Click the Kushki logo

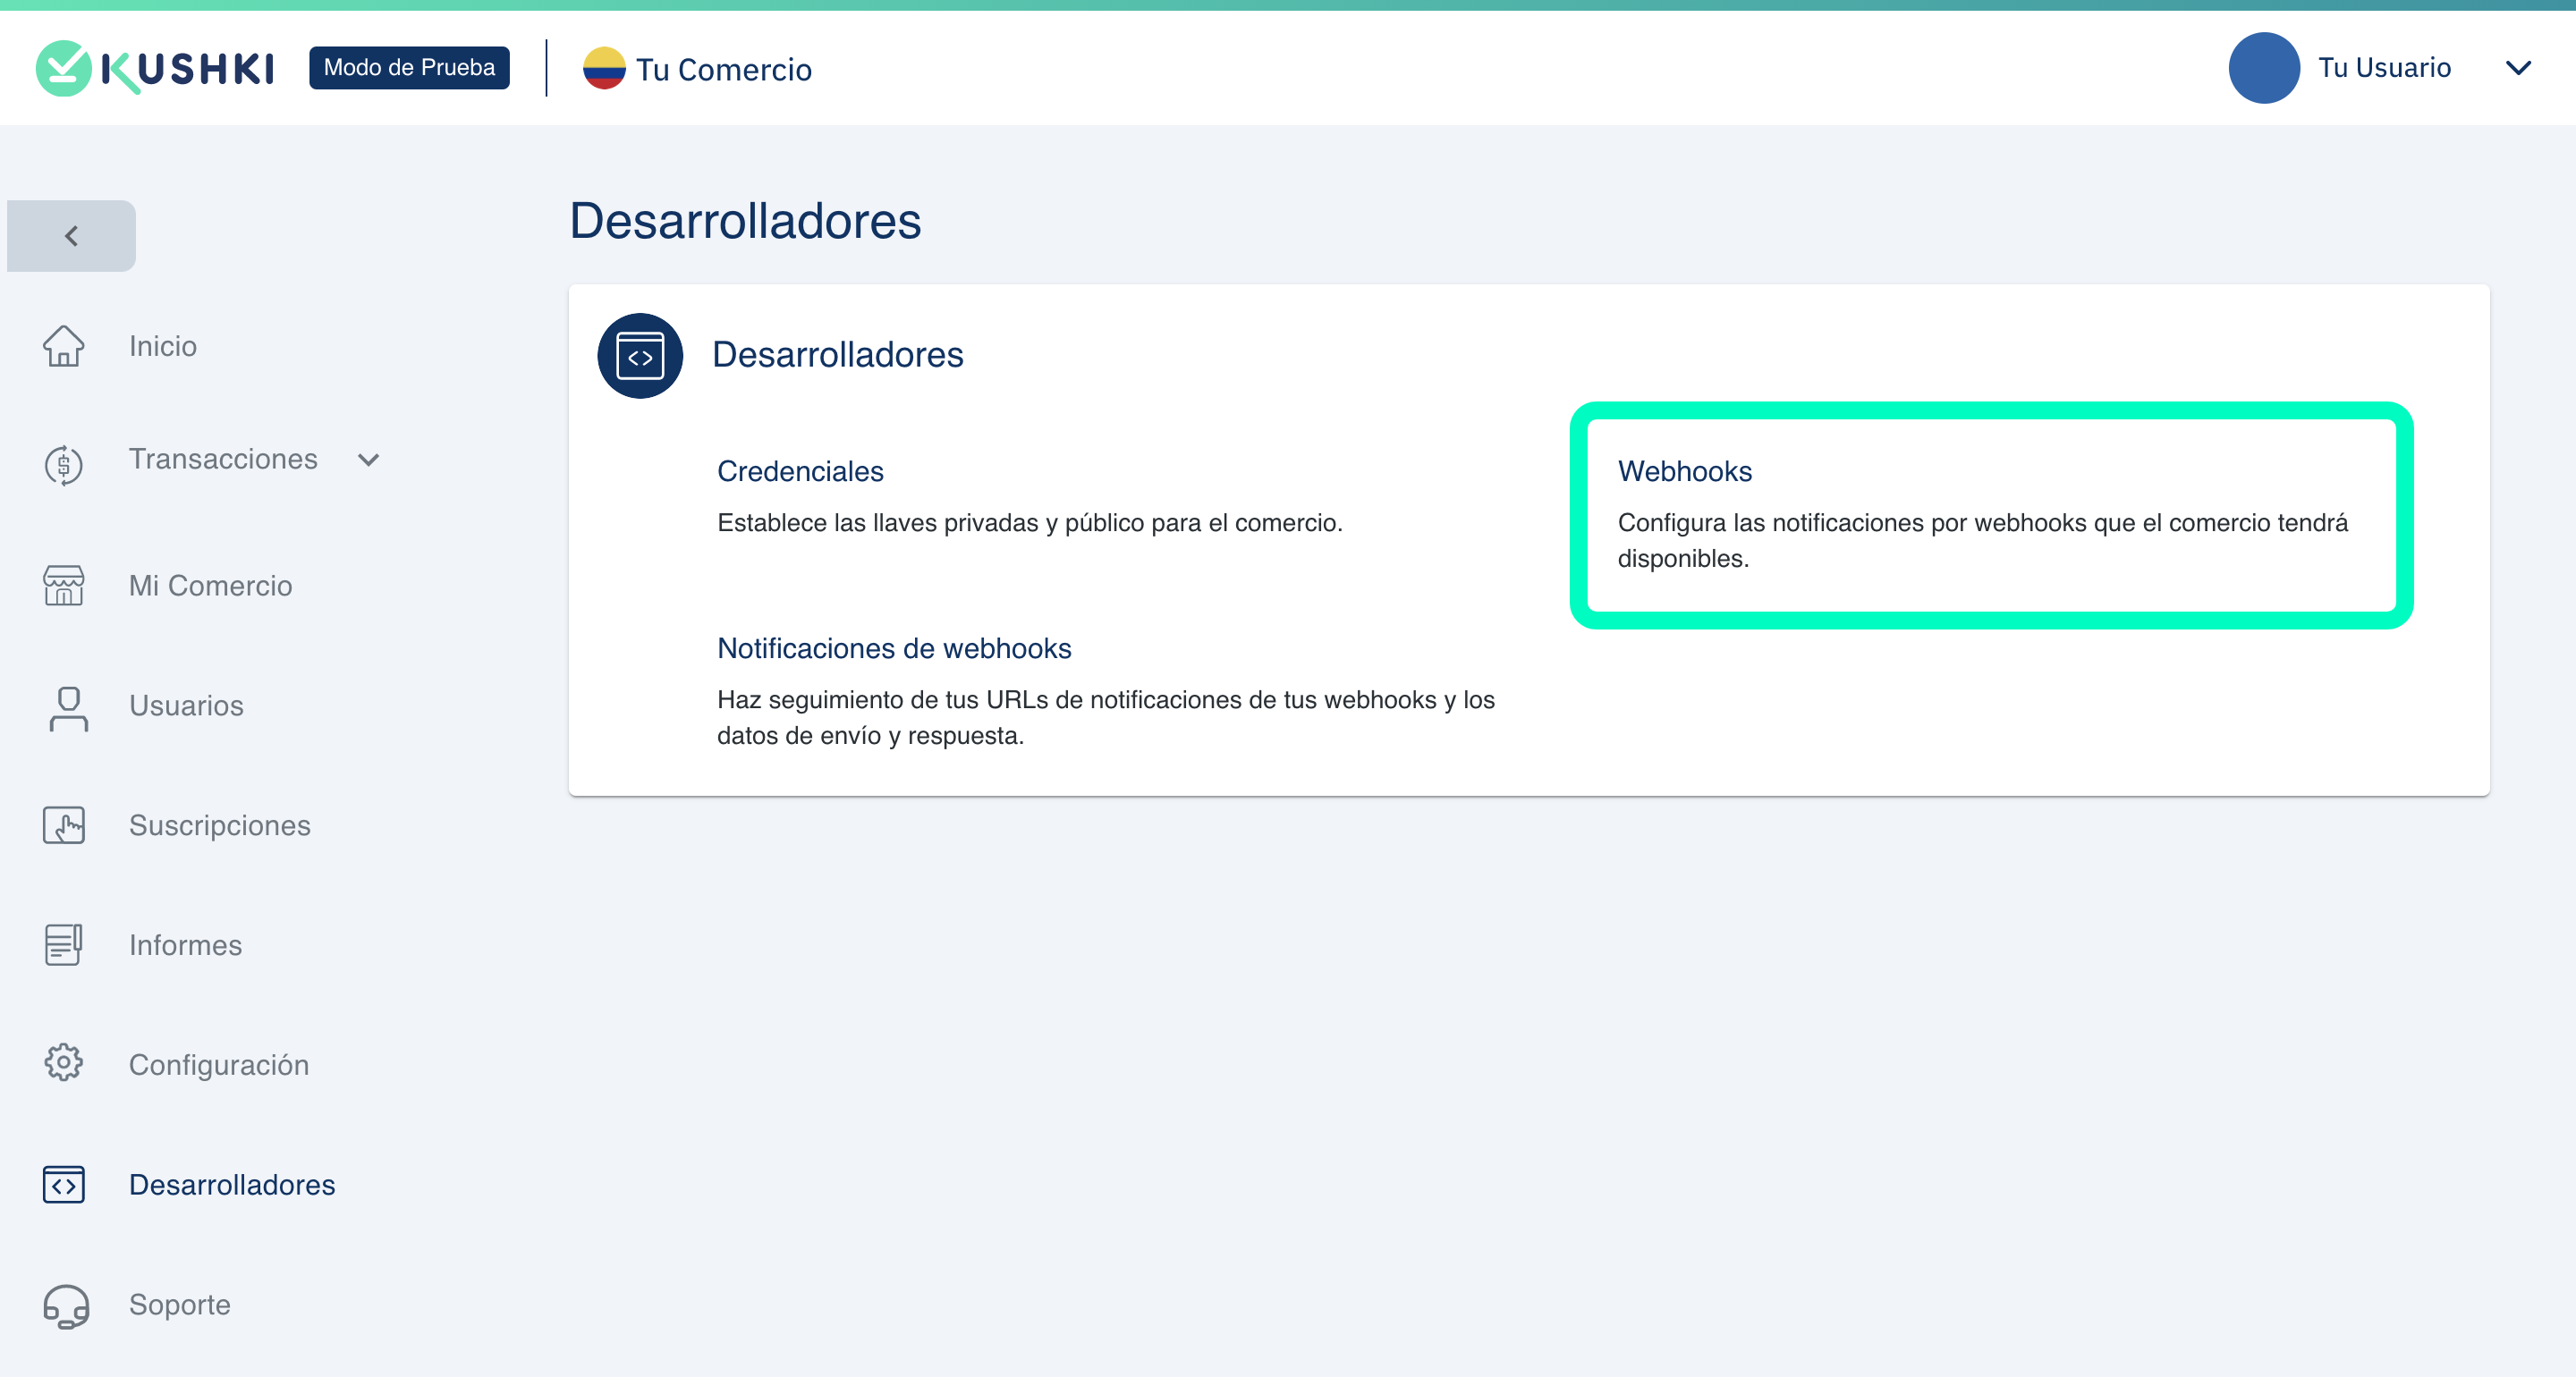[x=155, y=68]
